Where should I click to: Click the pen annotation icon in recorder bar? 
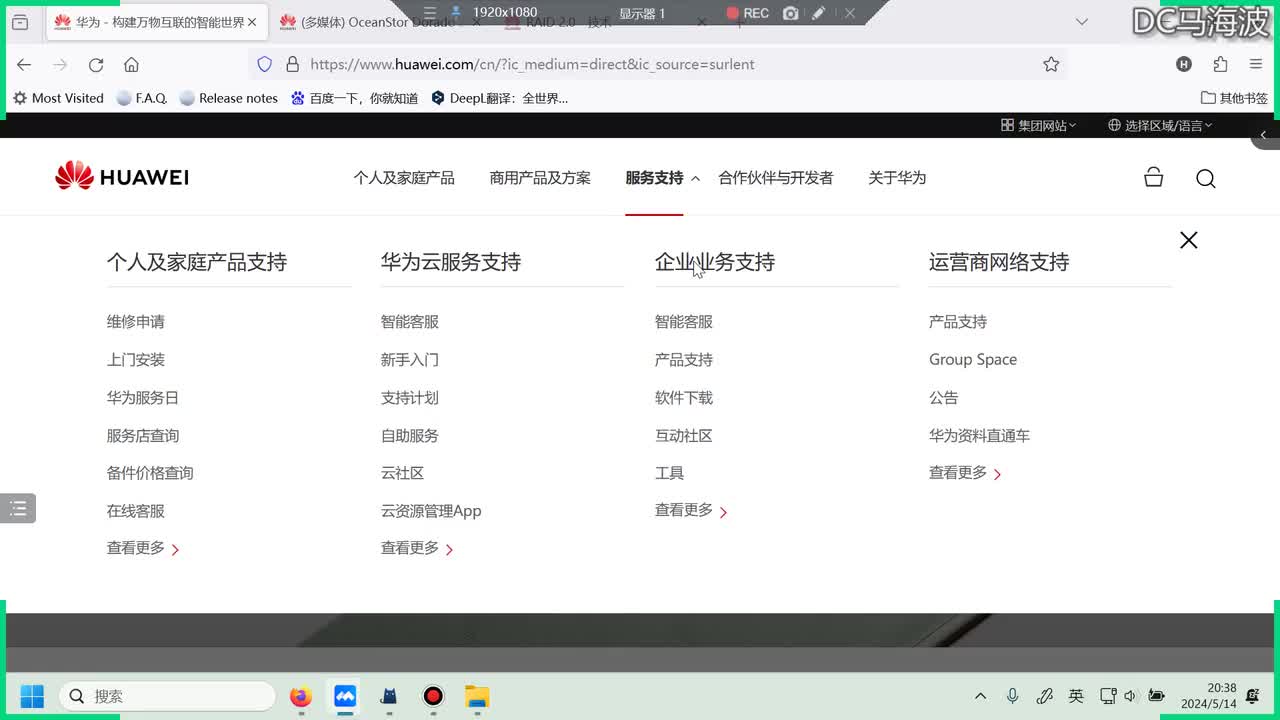tap(819, 13)
